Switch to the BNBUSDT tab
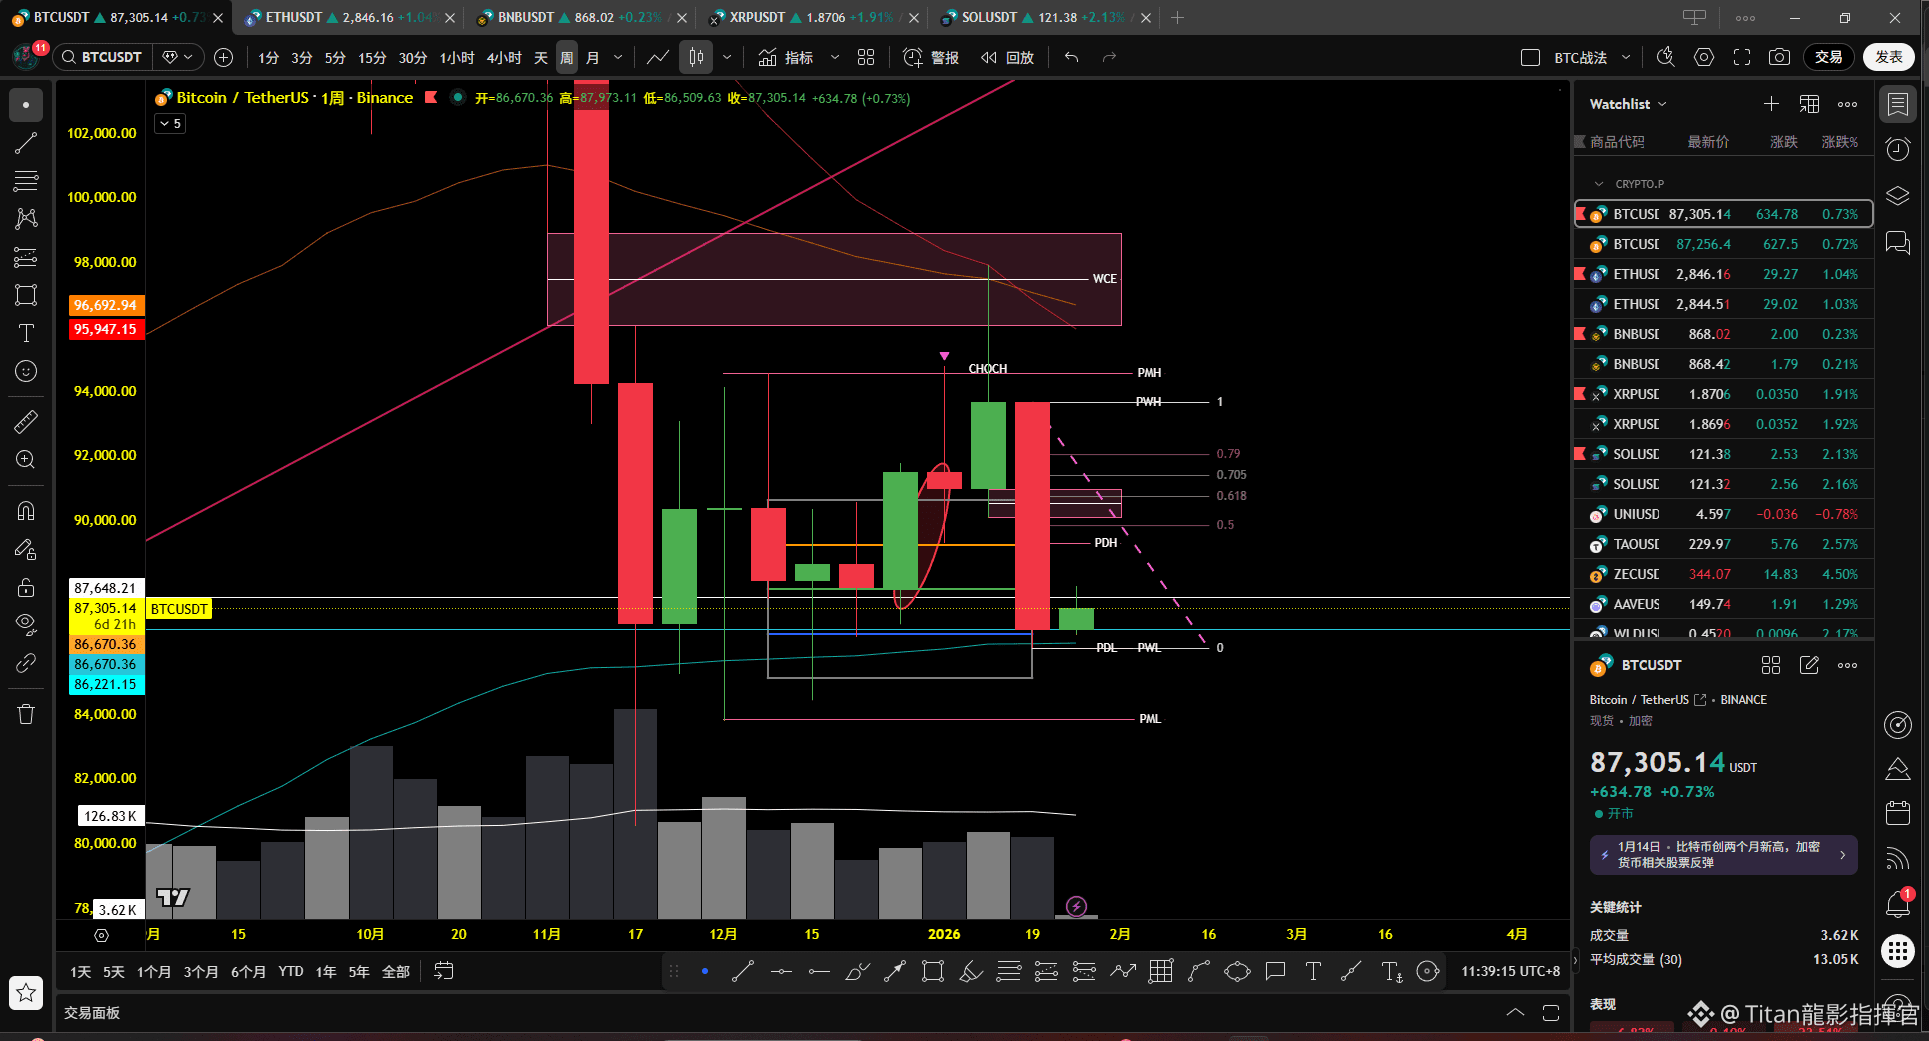1929x1041 pixels. click(x=581, y=18)
